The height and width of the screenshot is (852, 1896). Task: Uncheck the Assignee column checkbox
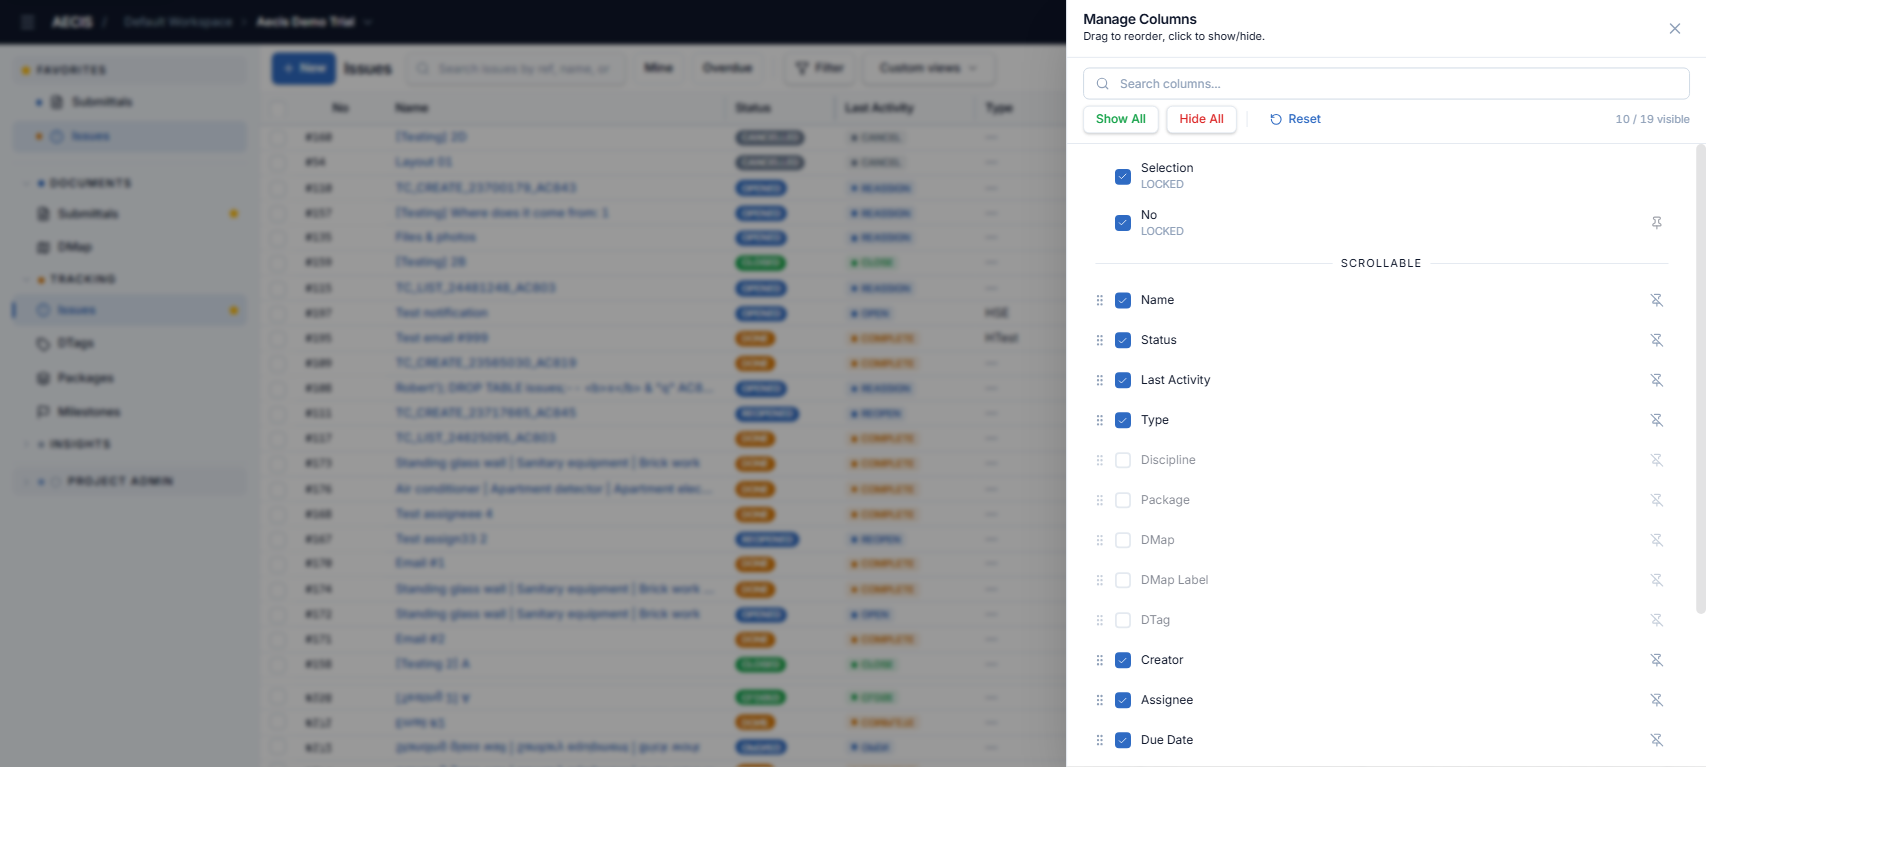tap(1123, 700)
